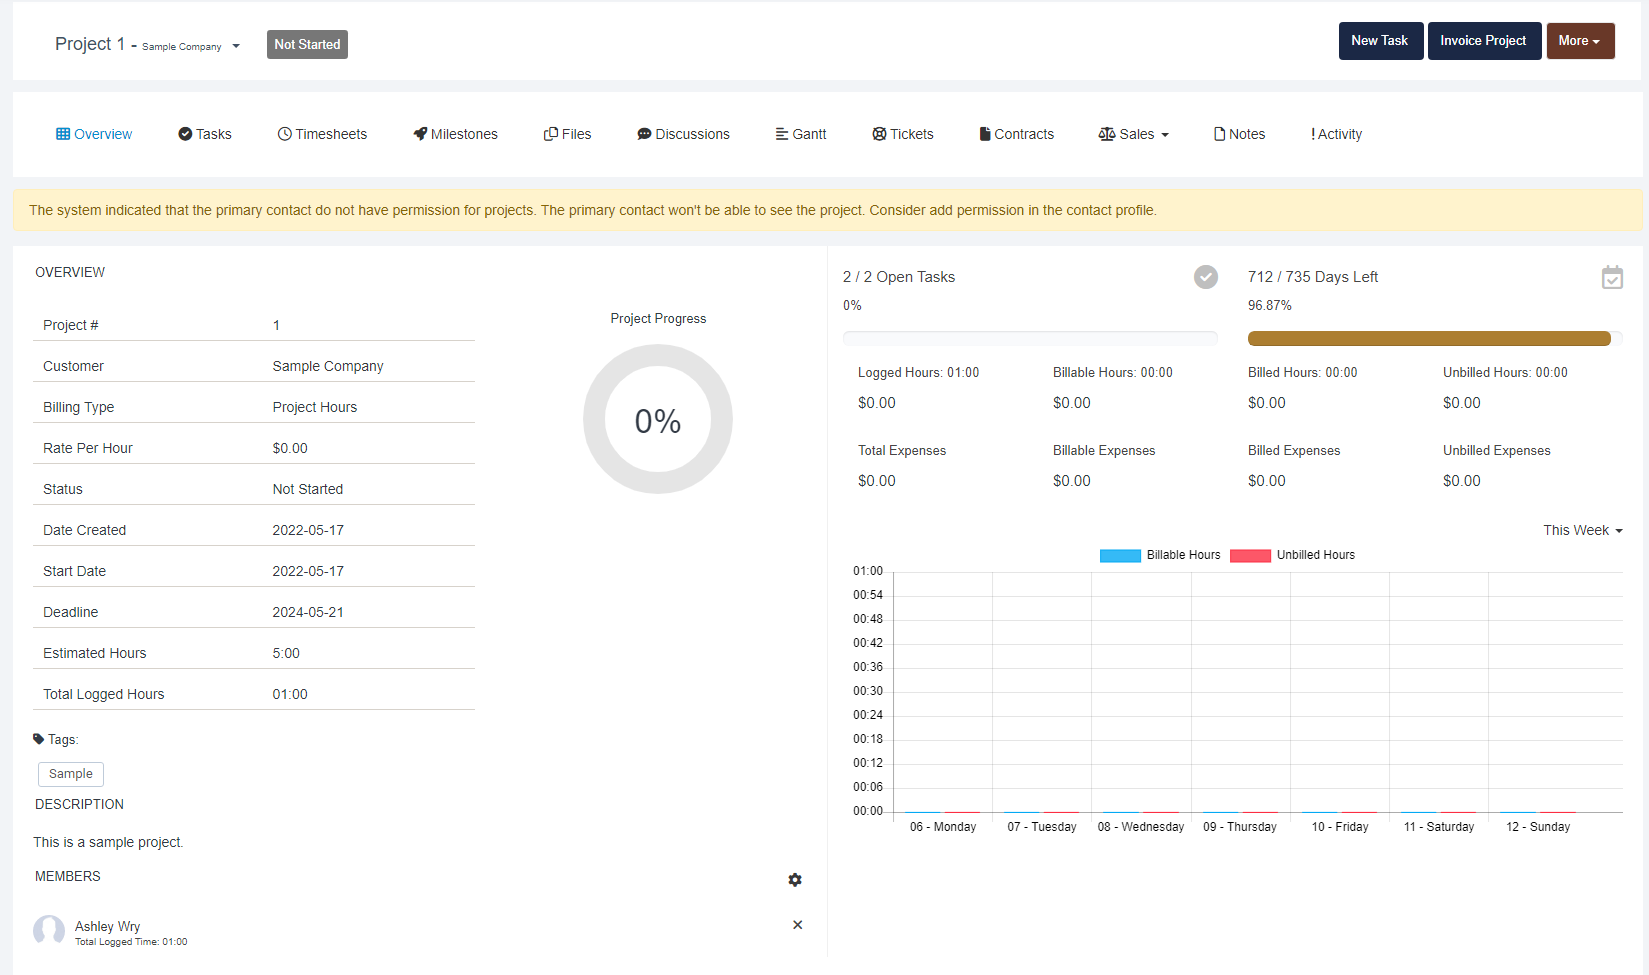Open the Tickets tab
The height and width of the screenshot is (975, 1649).
(x=902, y=134)
